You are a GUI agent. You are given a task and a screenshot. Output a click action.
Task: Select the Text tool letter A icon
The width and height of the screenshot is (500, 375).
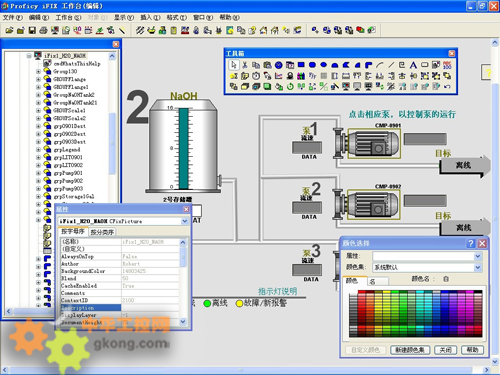tap(413, 65)
